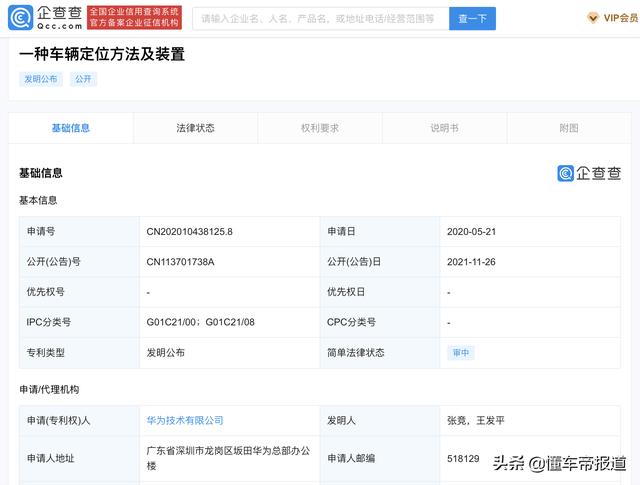Click the 申请人地址 label cell

pos(80,458)
